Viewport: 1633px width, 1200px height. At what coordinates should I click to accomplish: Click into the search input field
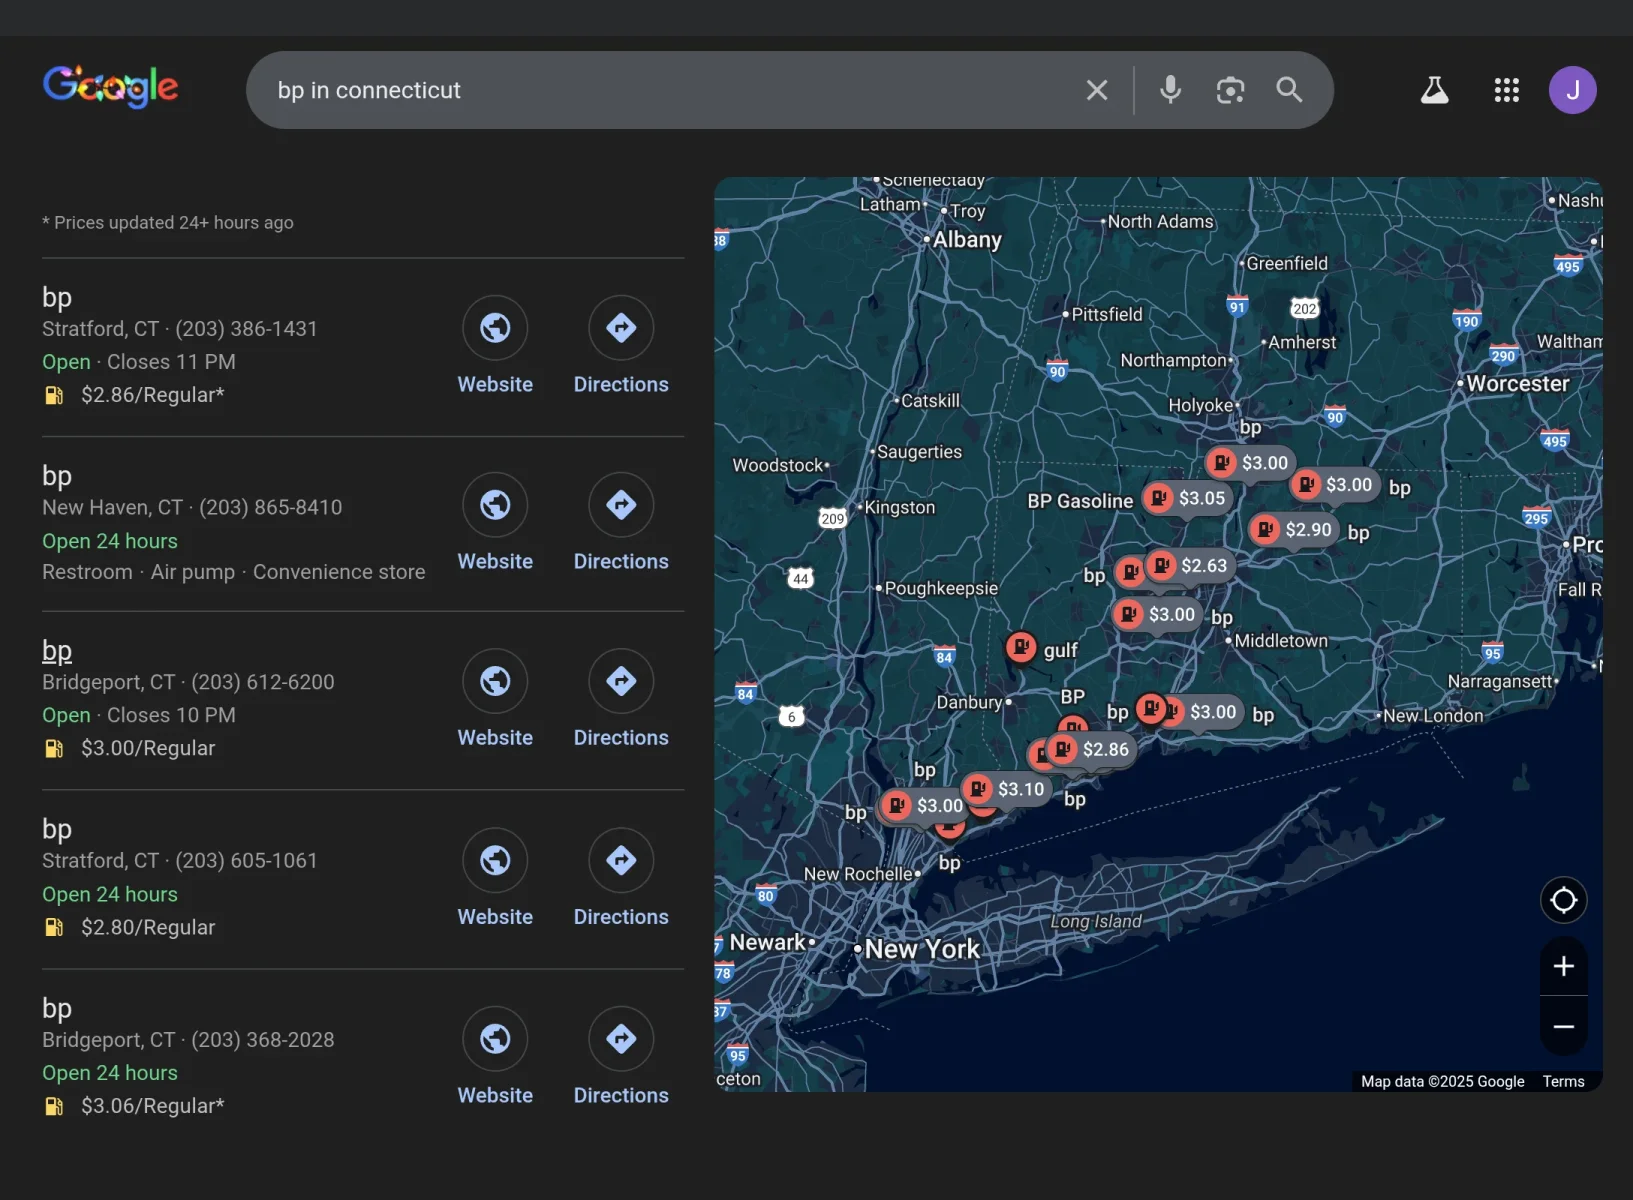[x=660, y=90]
